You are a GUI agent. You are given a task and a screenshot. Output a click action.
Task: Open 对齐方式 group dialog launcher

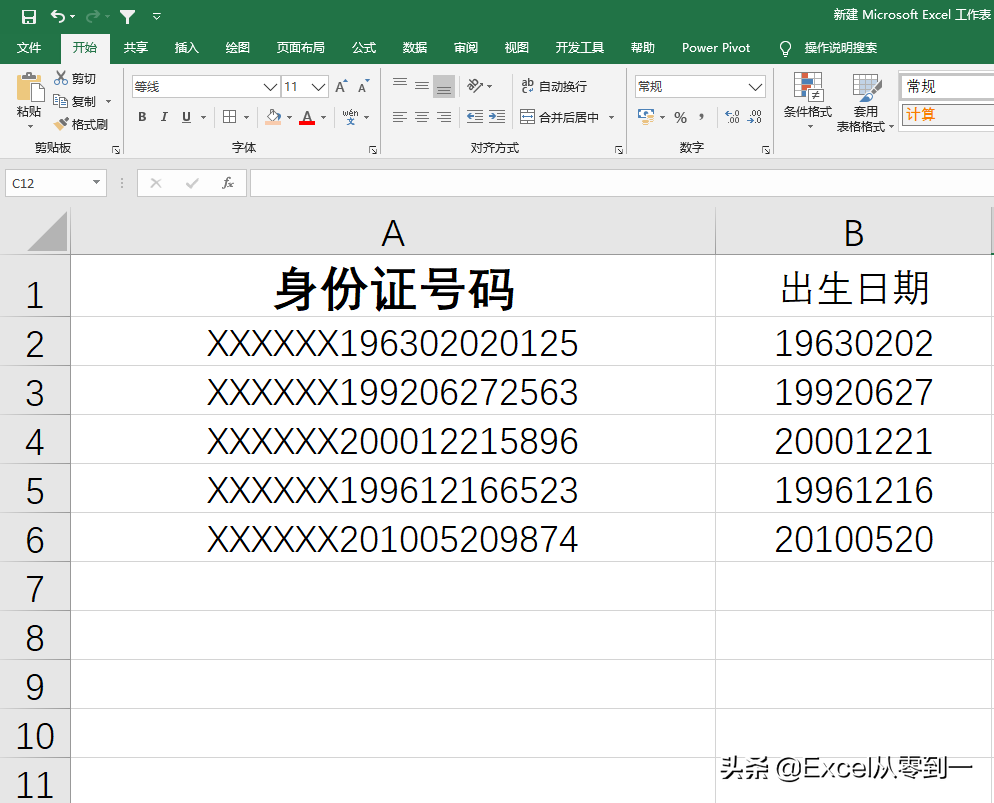(x=619, y=150)
